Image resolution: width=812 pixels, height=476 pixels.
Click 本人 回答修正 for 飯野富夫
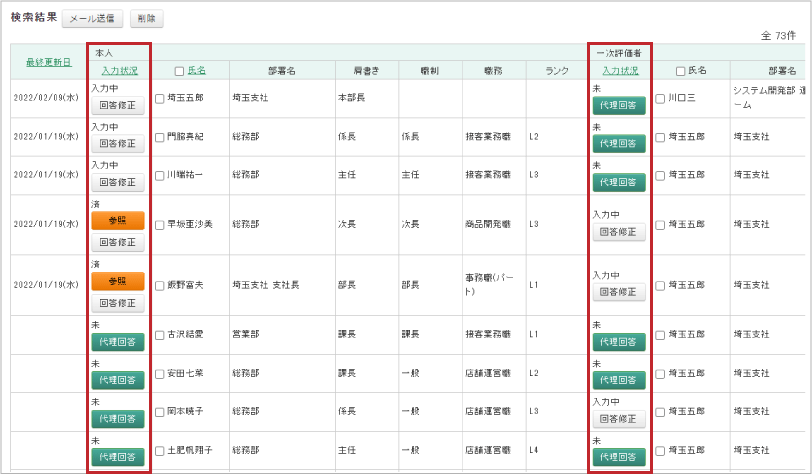point(118,303)
